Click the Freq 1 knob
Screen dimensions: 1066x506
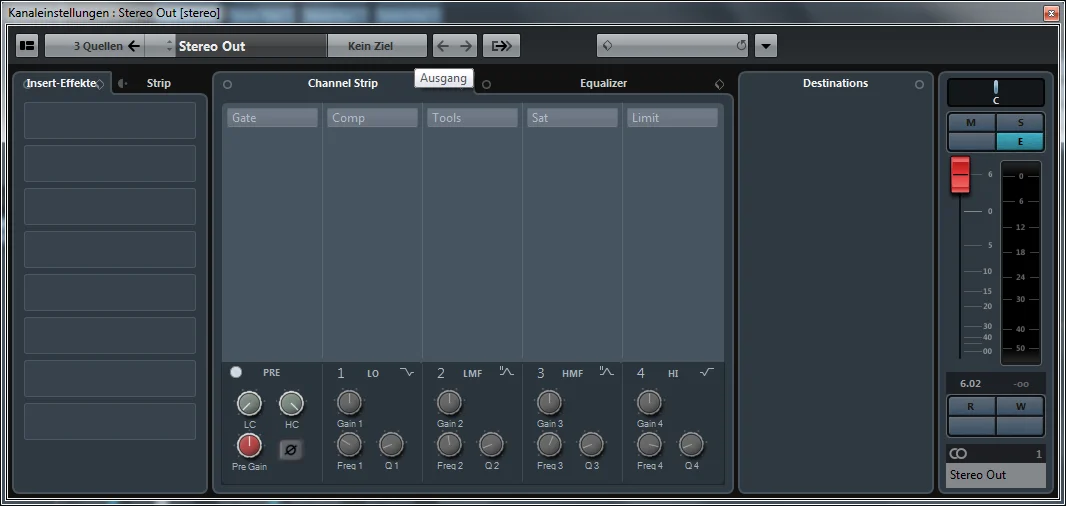click(x=349, y=445)
